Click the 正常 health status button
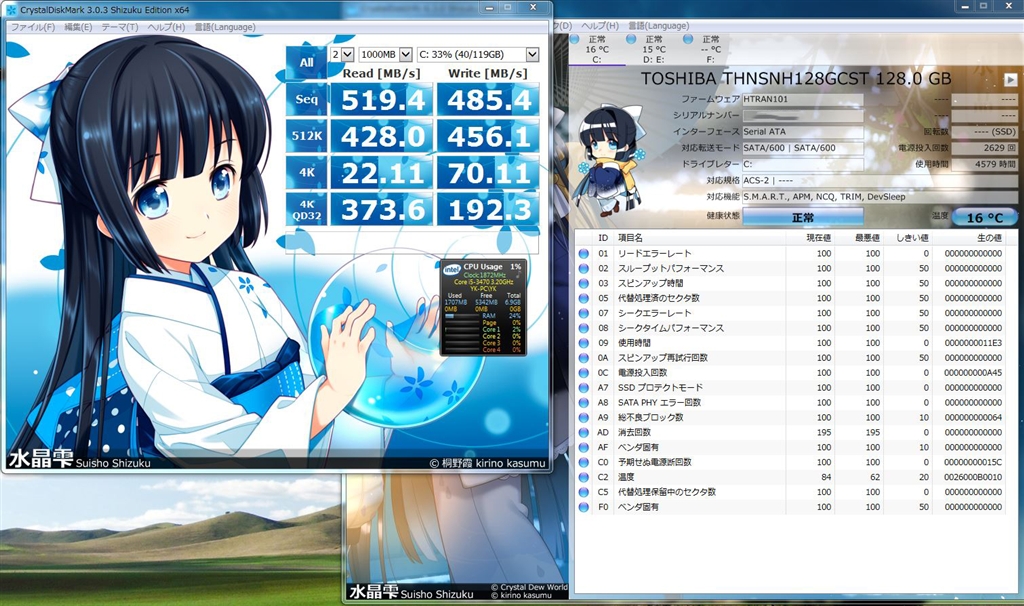The width and height of the screenshot is (1024, 606). 803,217
